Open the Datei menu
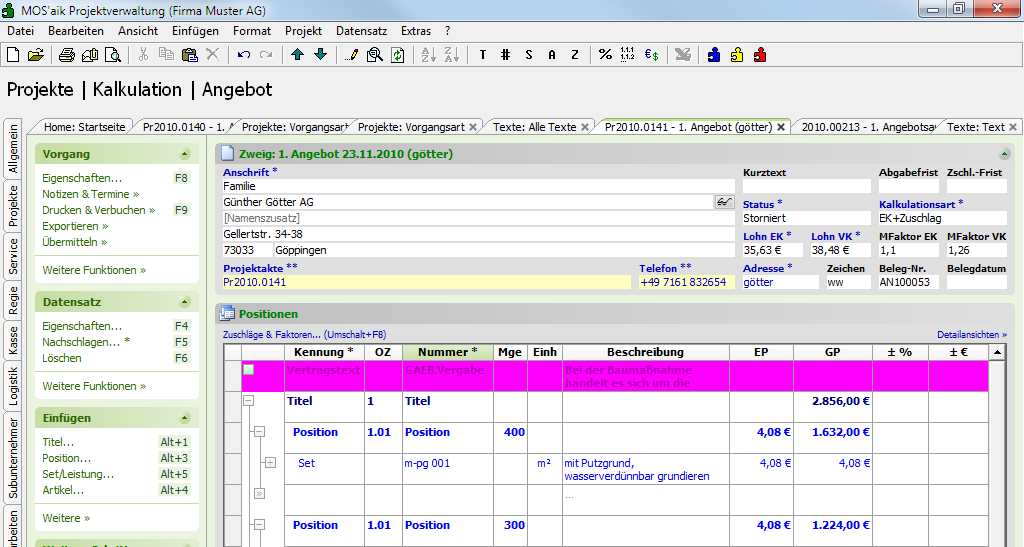1024x547 pixels. tap(20, 31)
